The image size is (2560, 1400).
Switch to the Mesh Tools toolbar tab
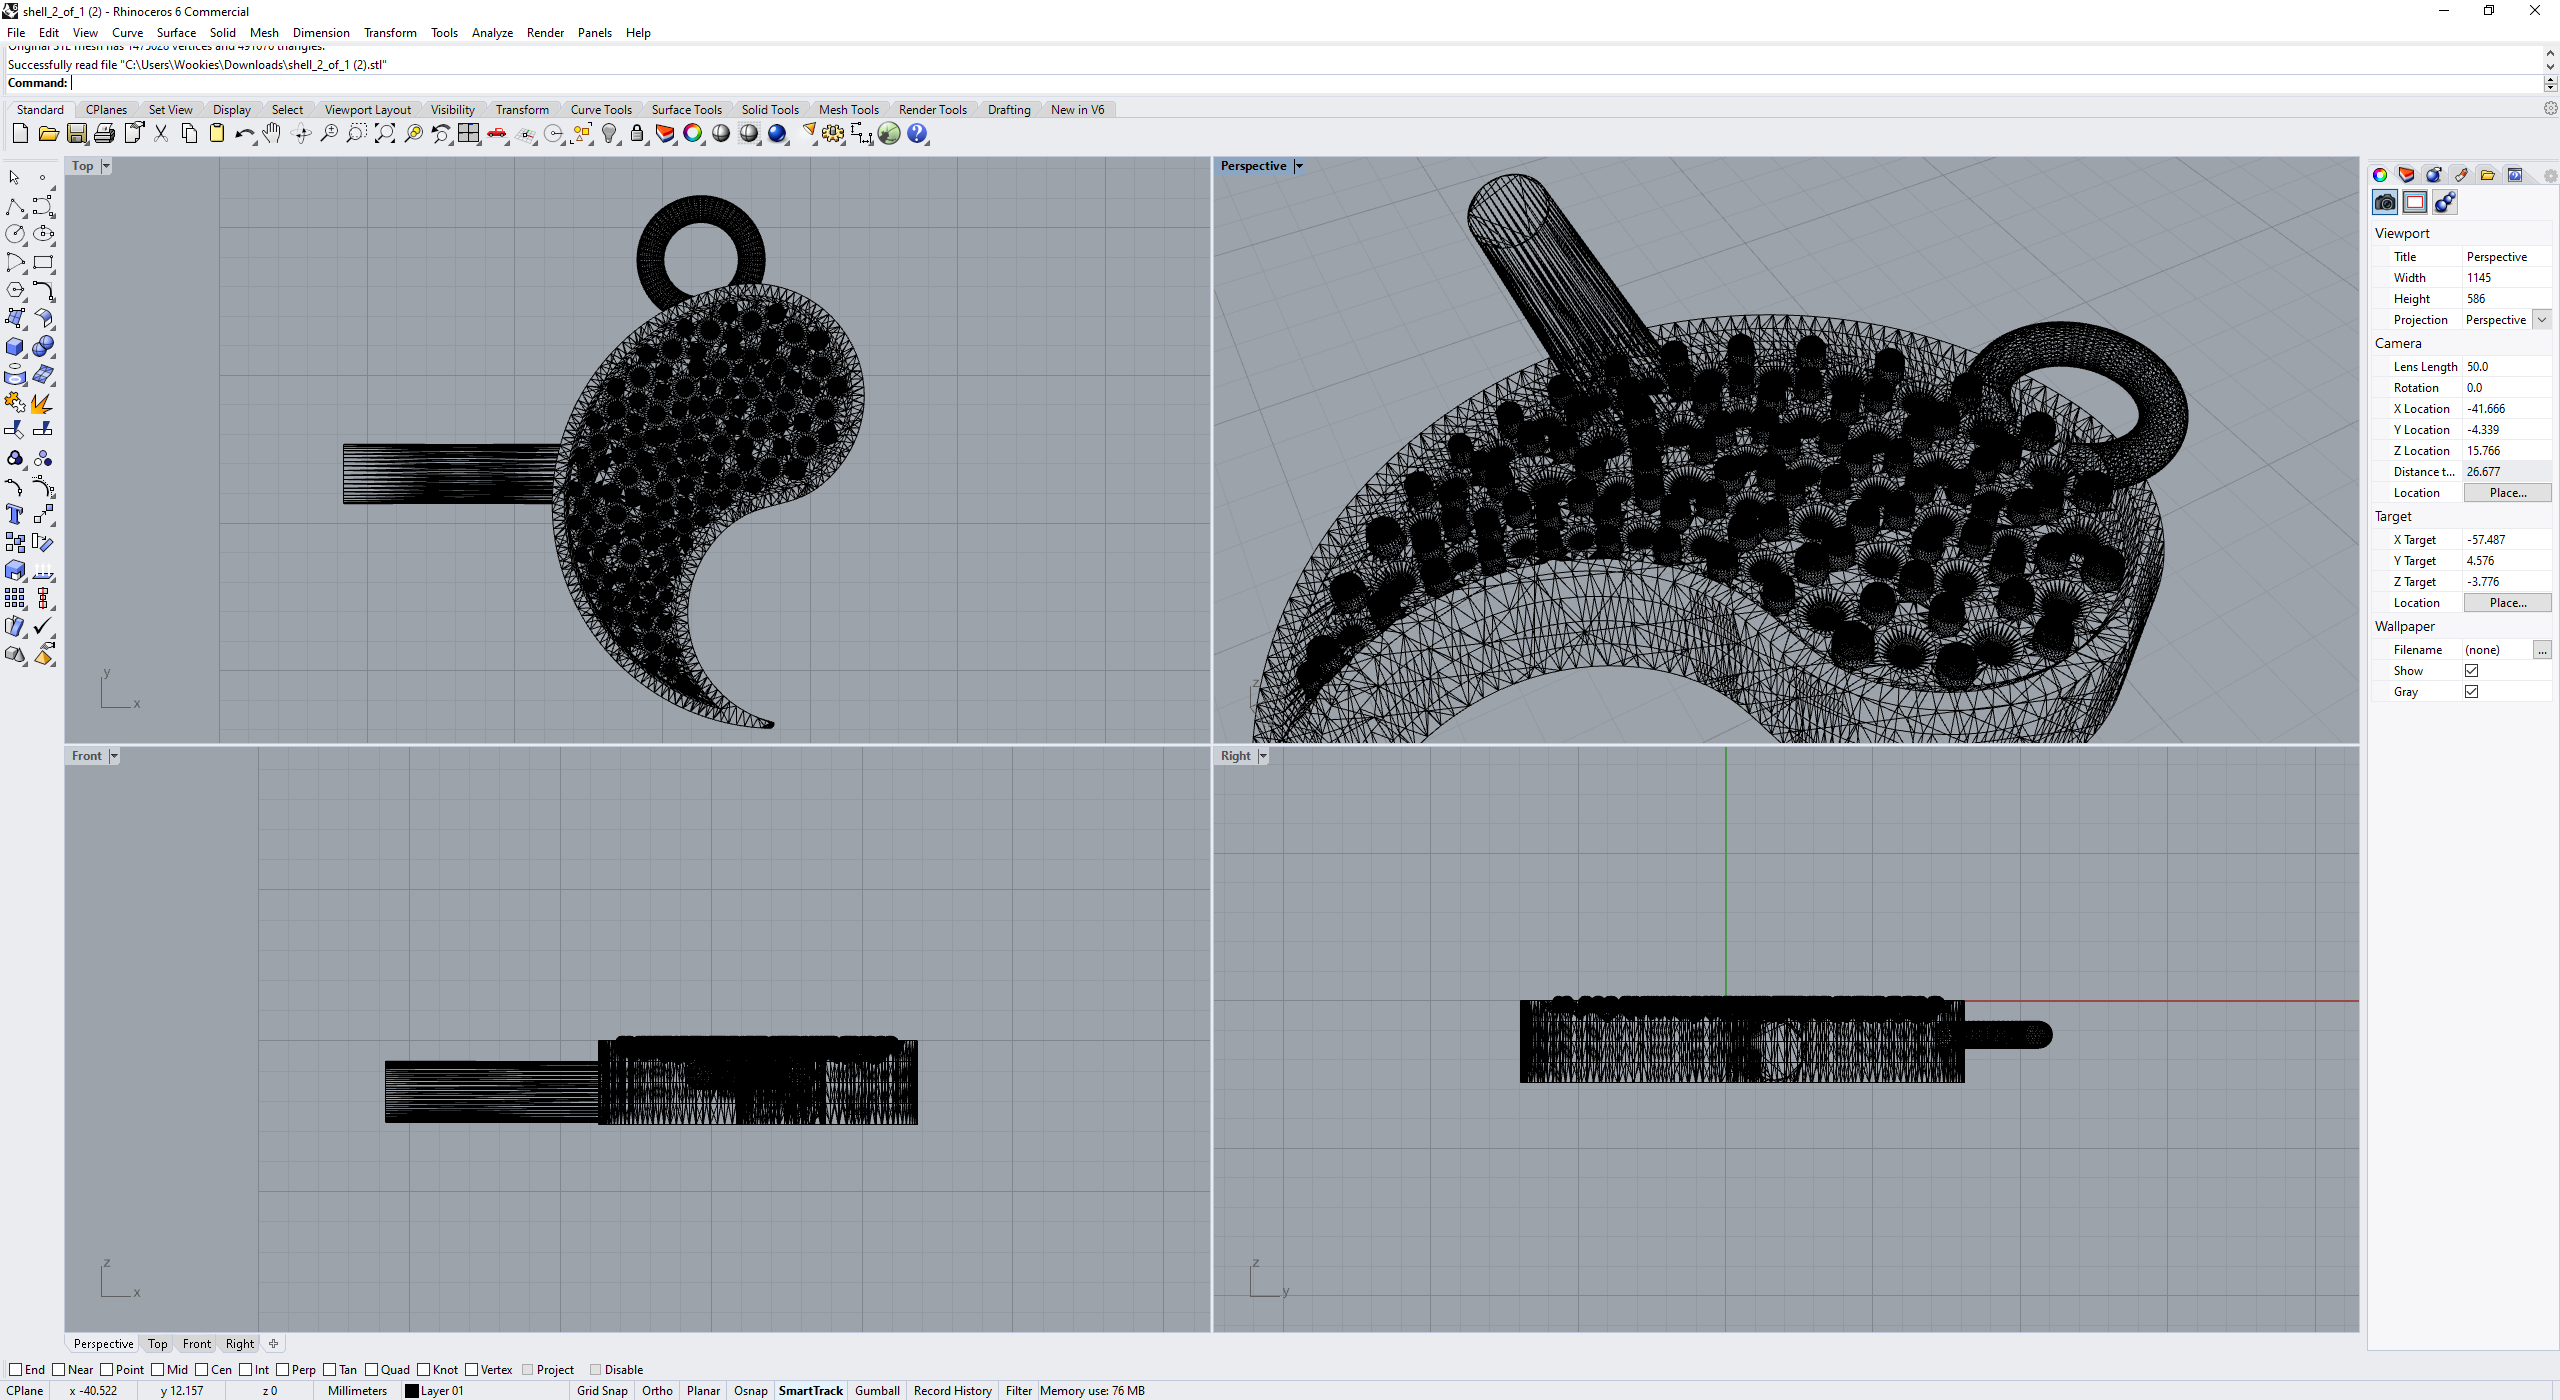[848, 110]
